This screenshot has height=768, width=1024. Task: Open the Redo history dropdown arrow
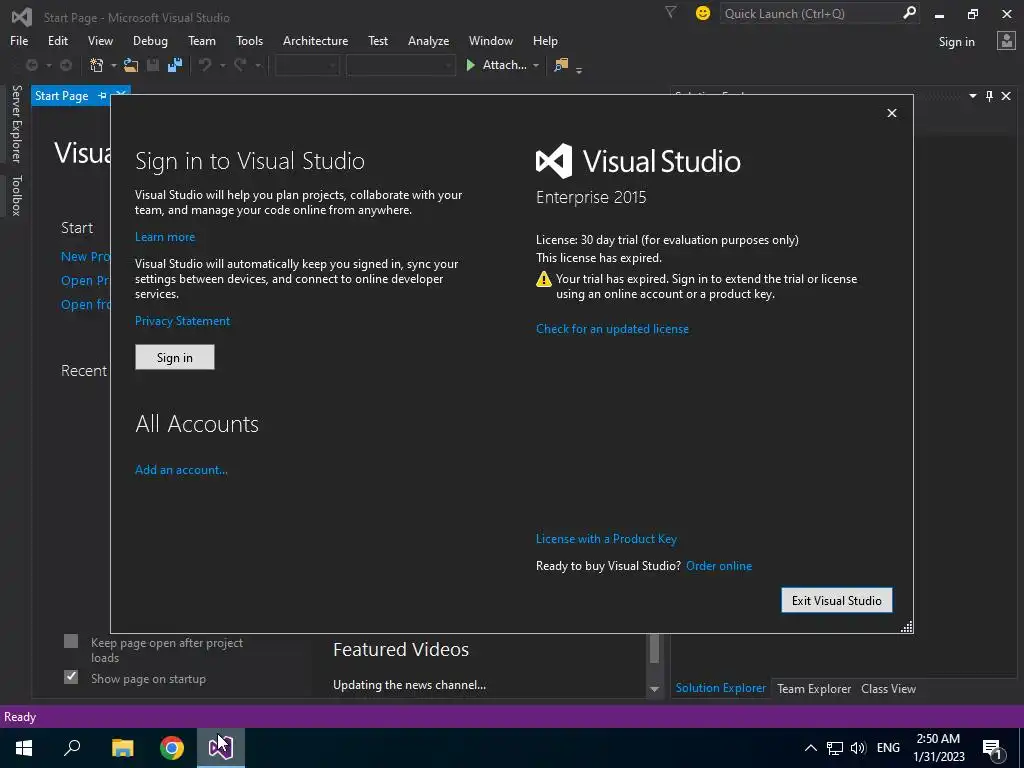click(x=258, y=65)
